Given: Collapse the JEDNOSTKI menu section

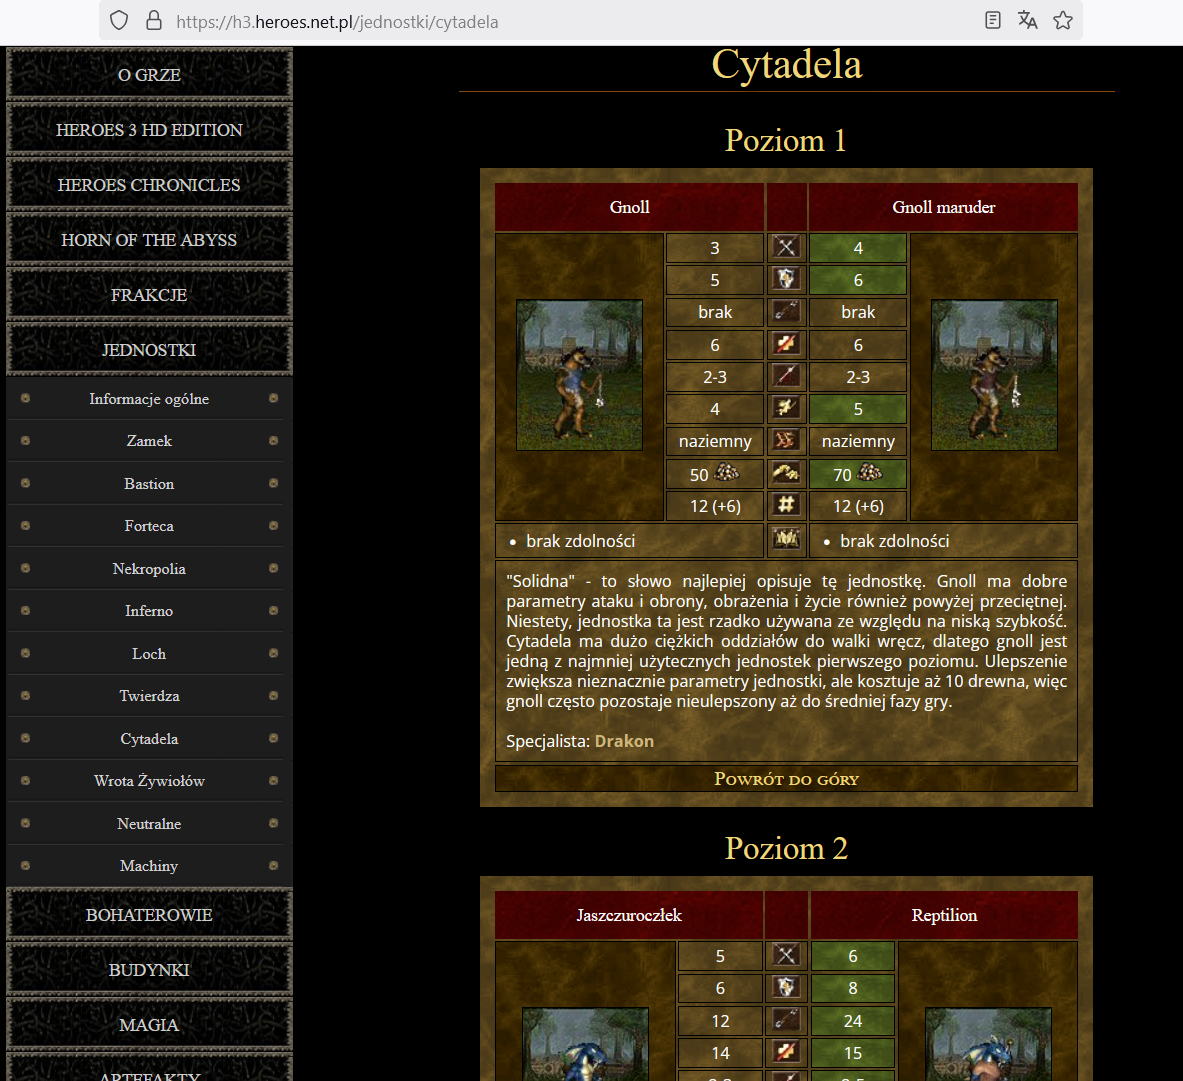Looking at the screenshot, I should point(149,350).
